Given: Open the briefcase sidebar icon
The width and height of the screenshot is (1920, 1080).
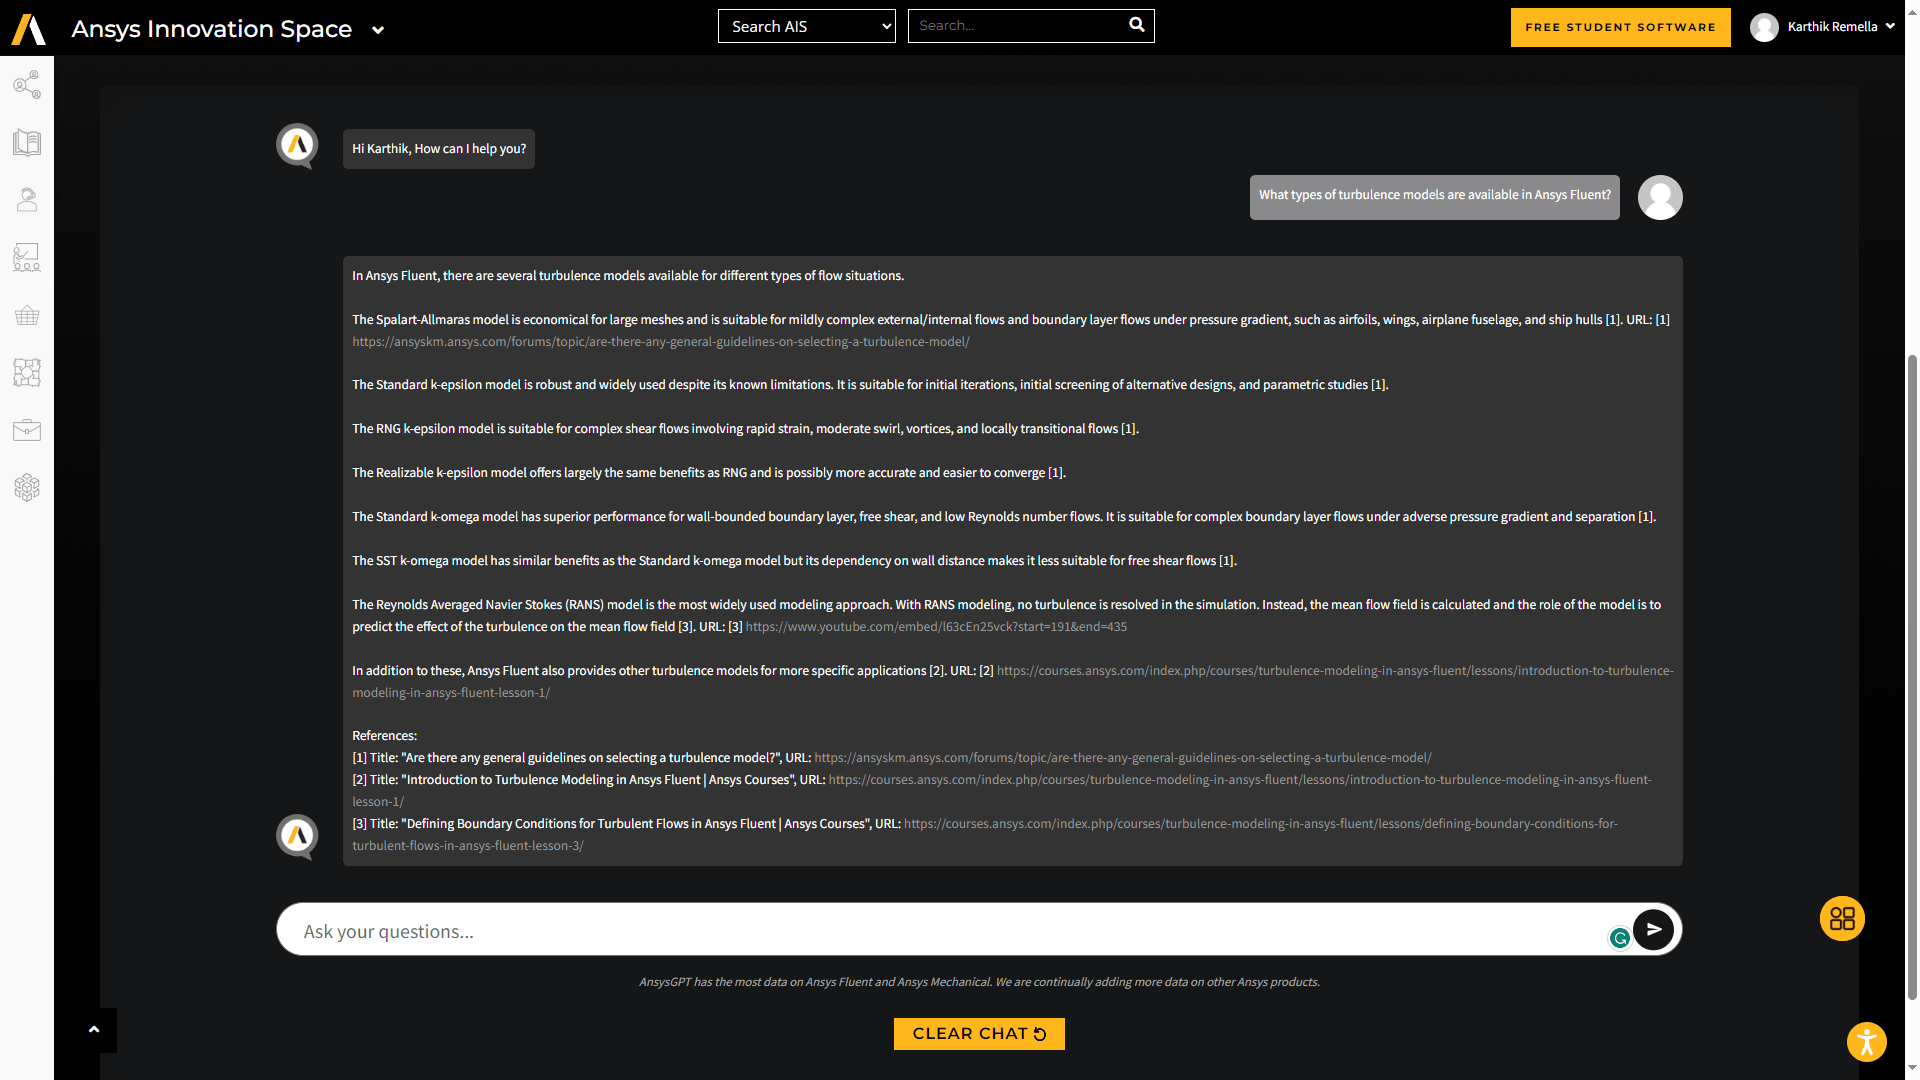Looking at the screenshot, I should [27, 430].
